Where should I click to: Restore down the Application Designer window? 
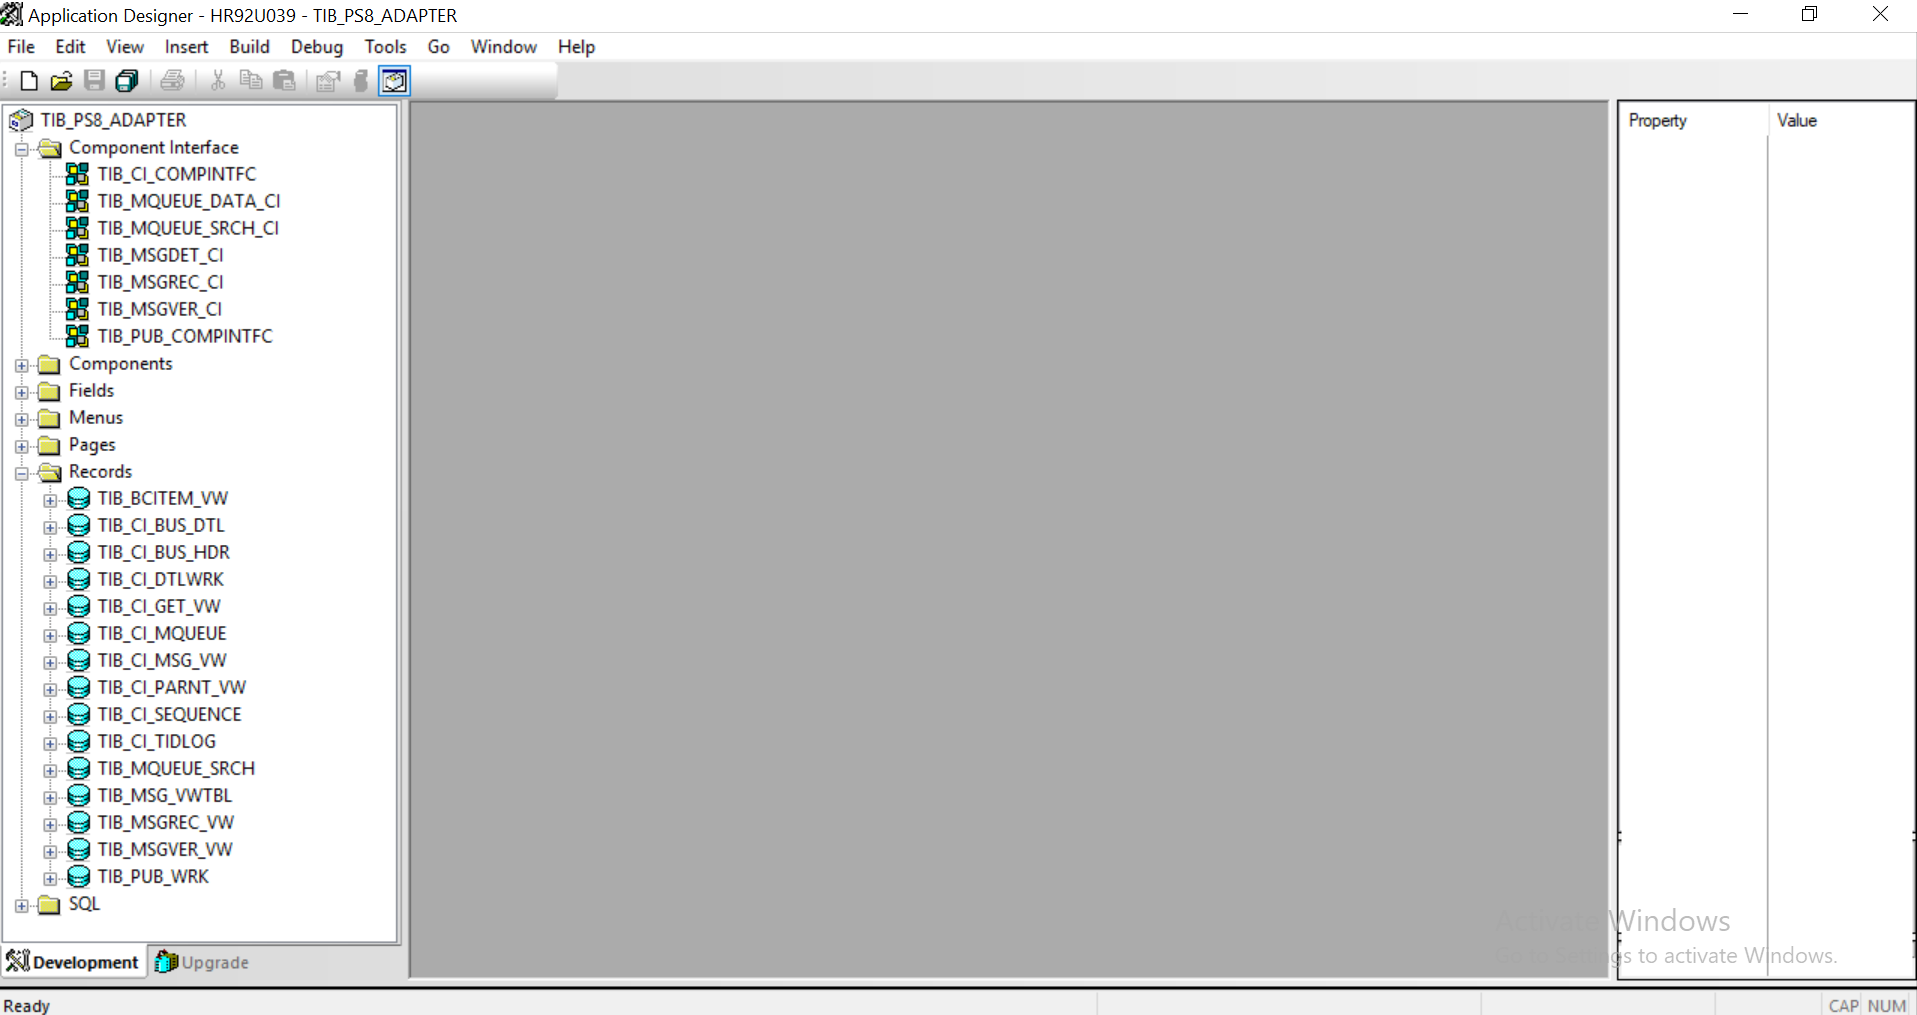coord(1810,14)
